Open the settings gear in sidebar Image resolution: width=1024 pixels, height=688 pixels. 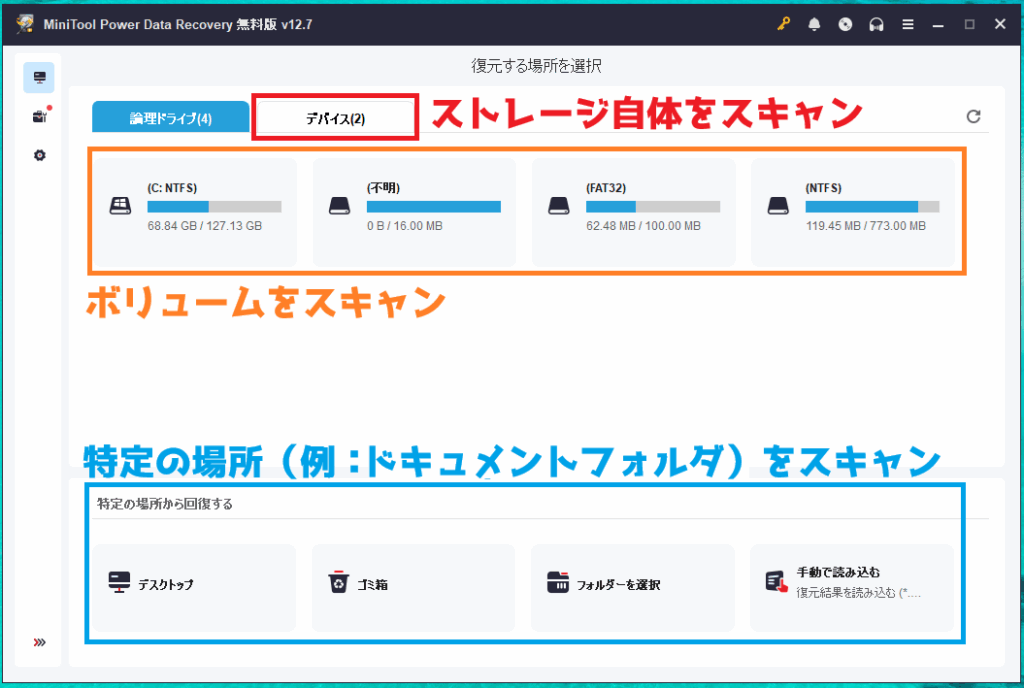[x=40, y=155]
